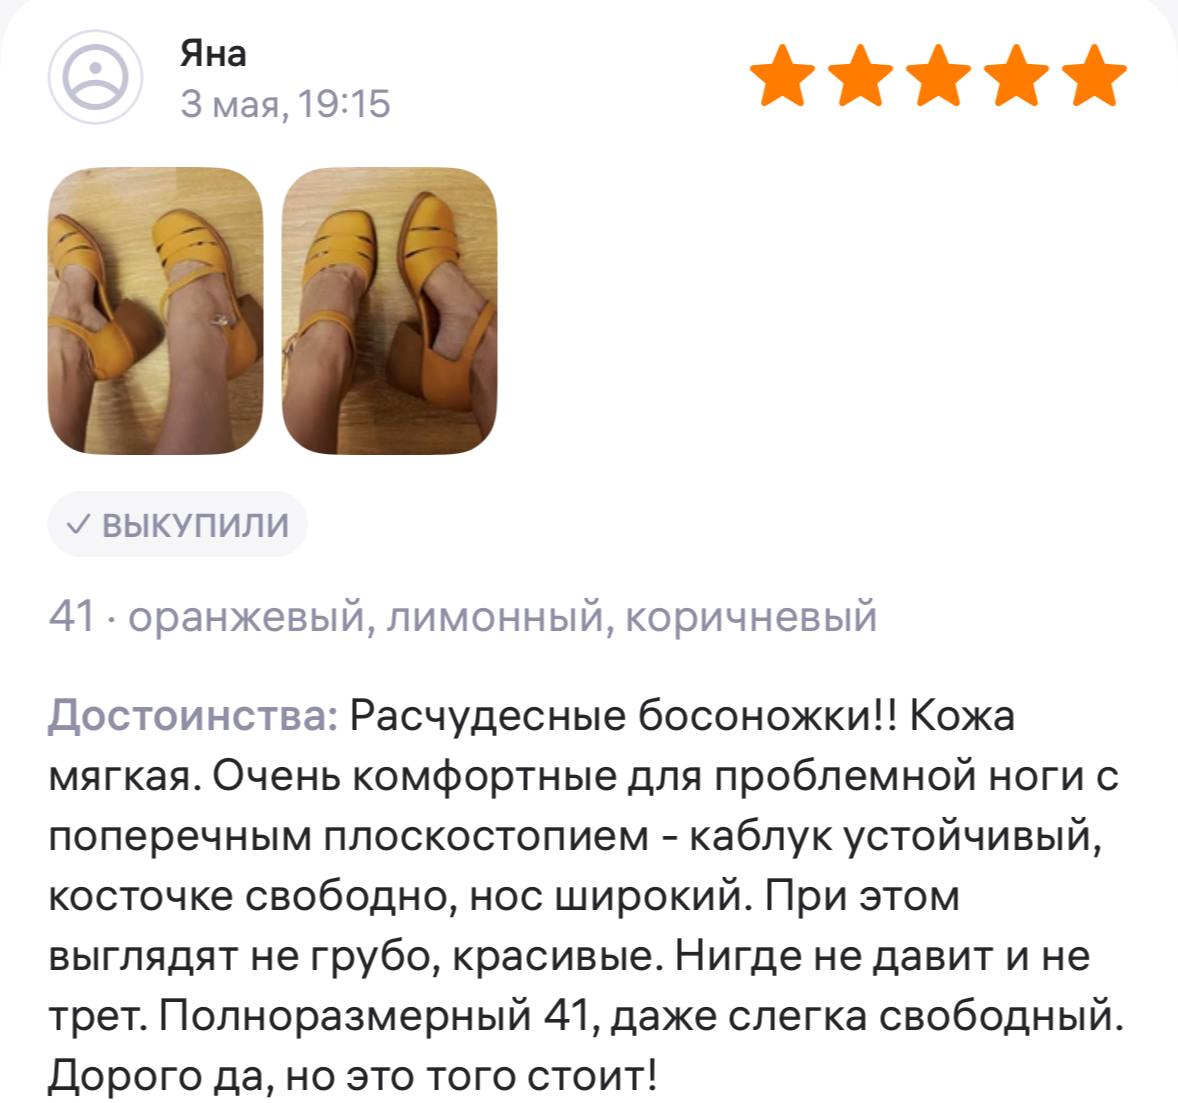Click the review date 3 мая, 19:15
This screenshot has height=1103, width=1178.
285,104
